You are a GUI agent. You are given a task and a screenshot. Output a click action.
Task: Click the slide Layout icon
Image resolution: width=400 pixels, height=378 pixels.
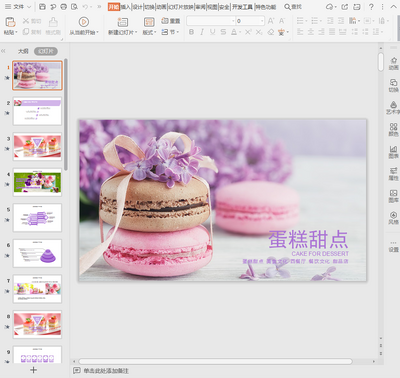[x=149, y=22]
